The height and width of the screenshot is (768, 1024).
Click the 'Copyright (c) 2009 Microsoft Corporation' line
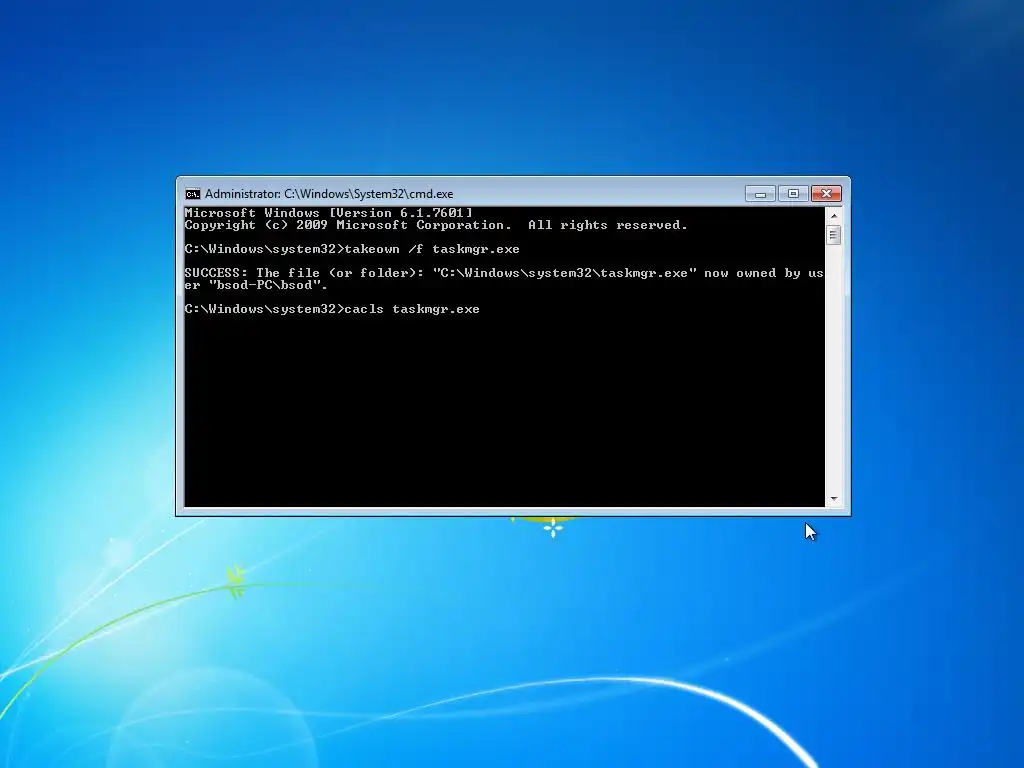436,225
